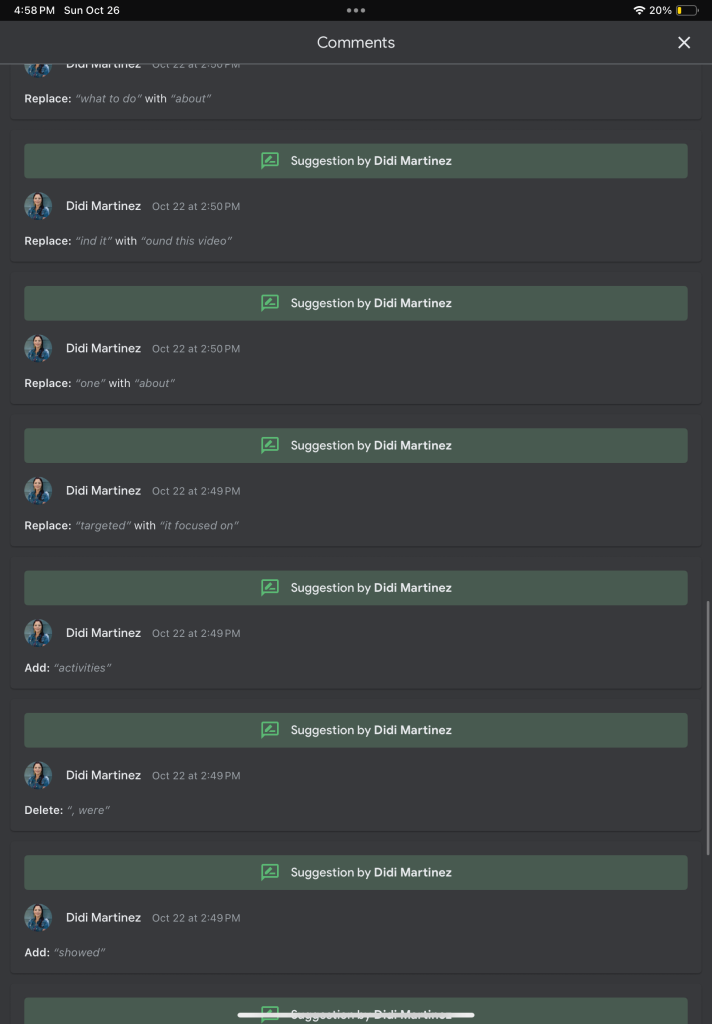Image resolution: width=712 pixels, height=1024 pixels.
Task: Tap the home indicator bar at the bottom
Action: 356,1015
